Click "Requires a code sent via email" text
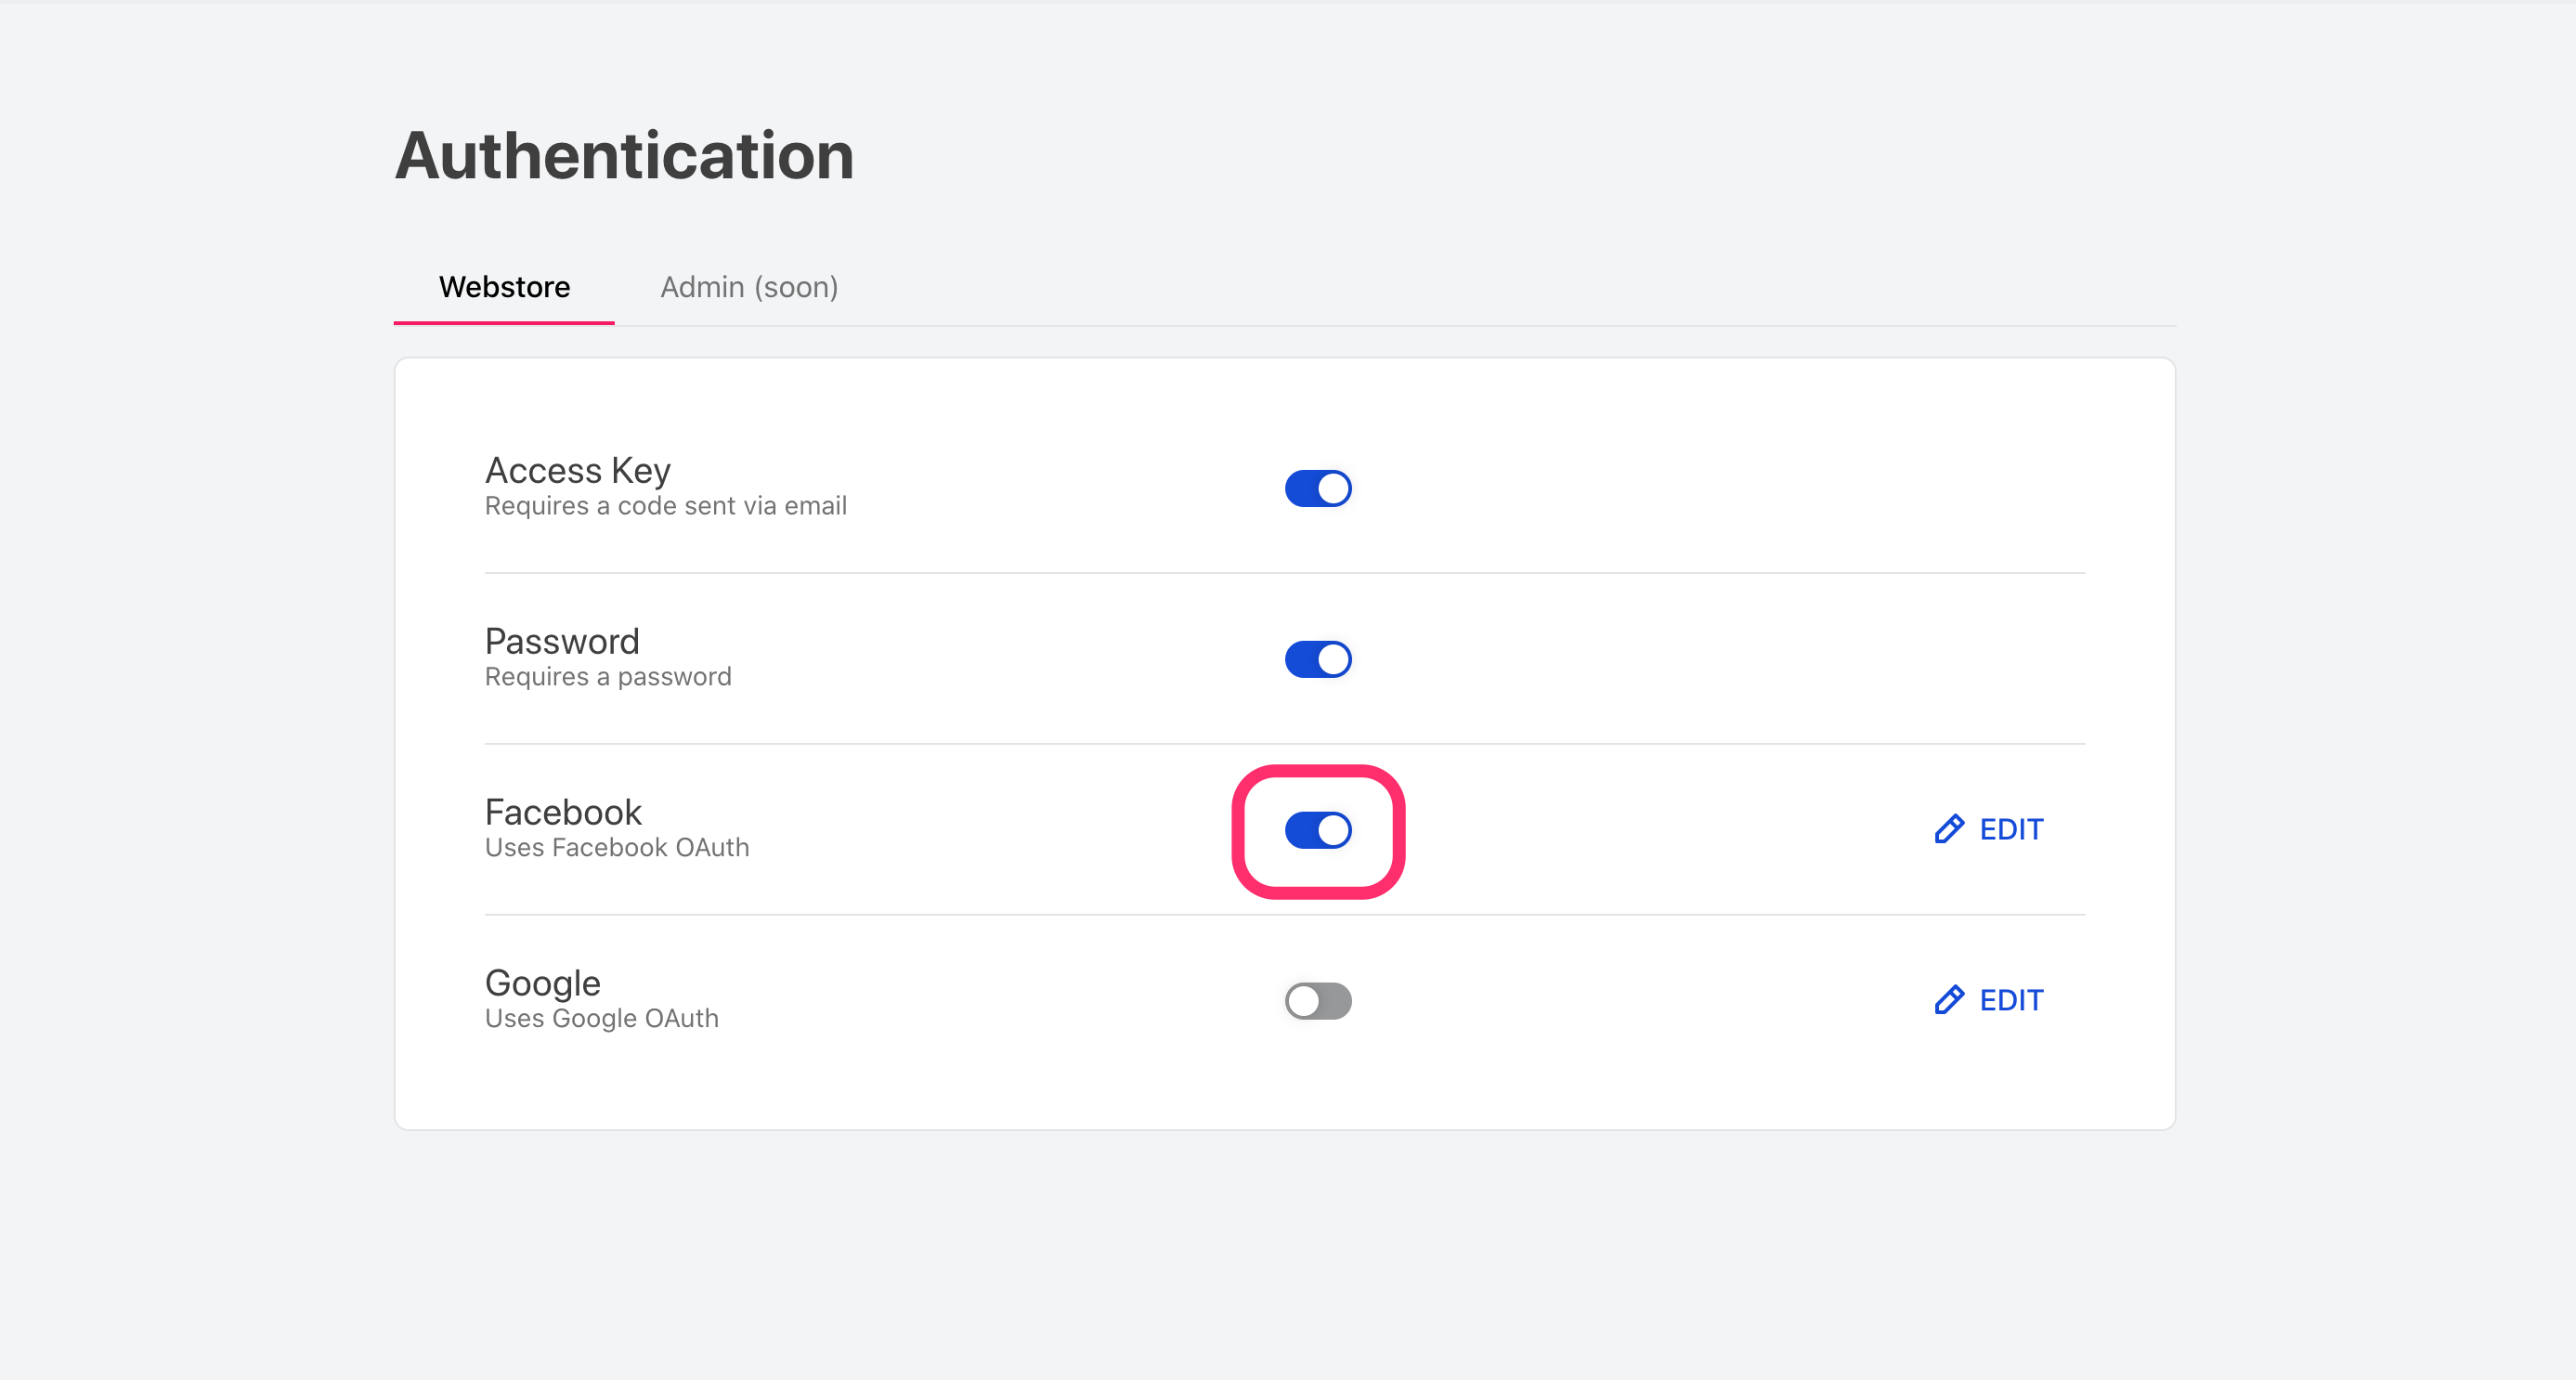The height and width of the screenshot is (1380, 2576). [665, 506]
